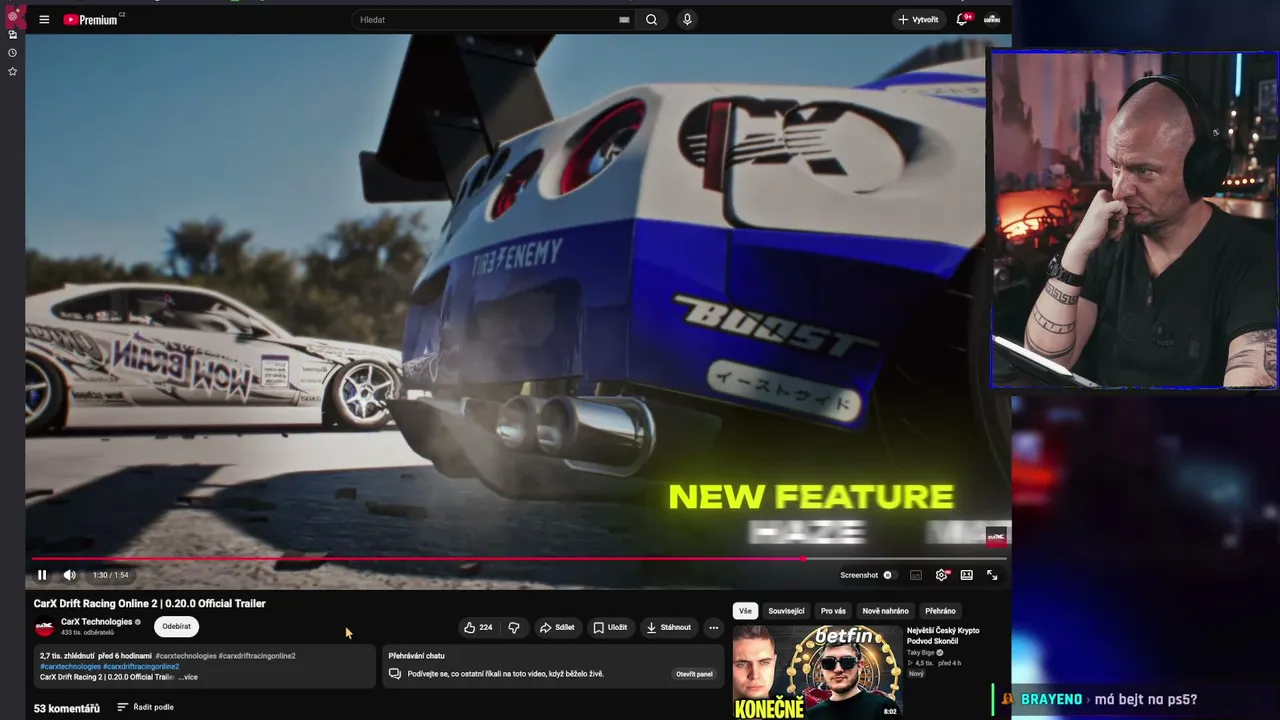Download the video with Stáhnout
The height and width of the screenshot is (720, 1280).
(669, 628)
